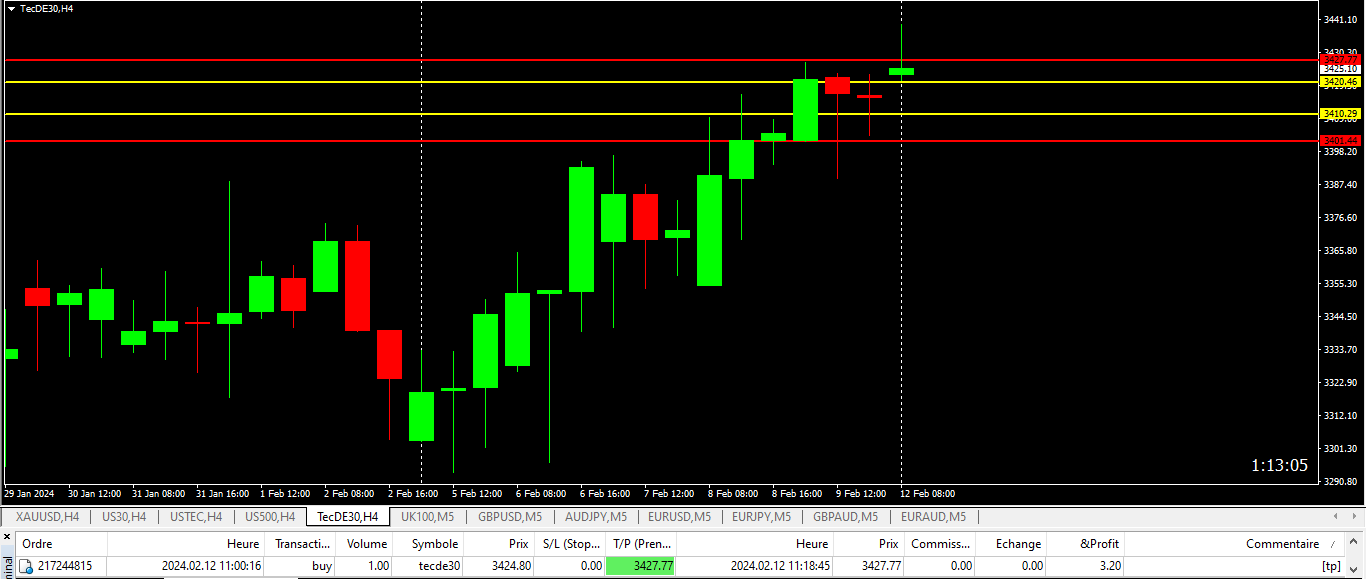This screenshot has height=579, width=1366.
Task: Open the USTEC,H4 chart tab
Action: click(x=196, y=517)
